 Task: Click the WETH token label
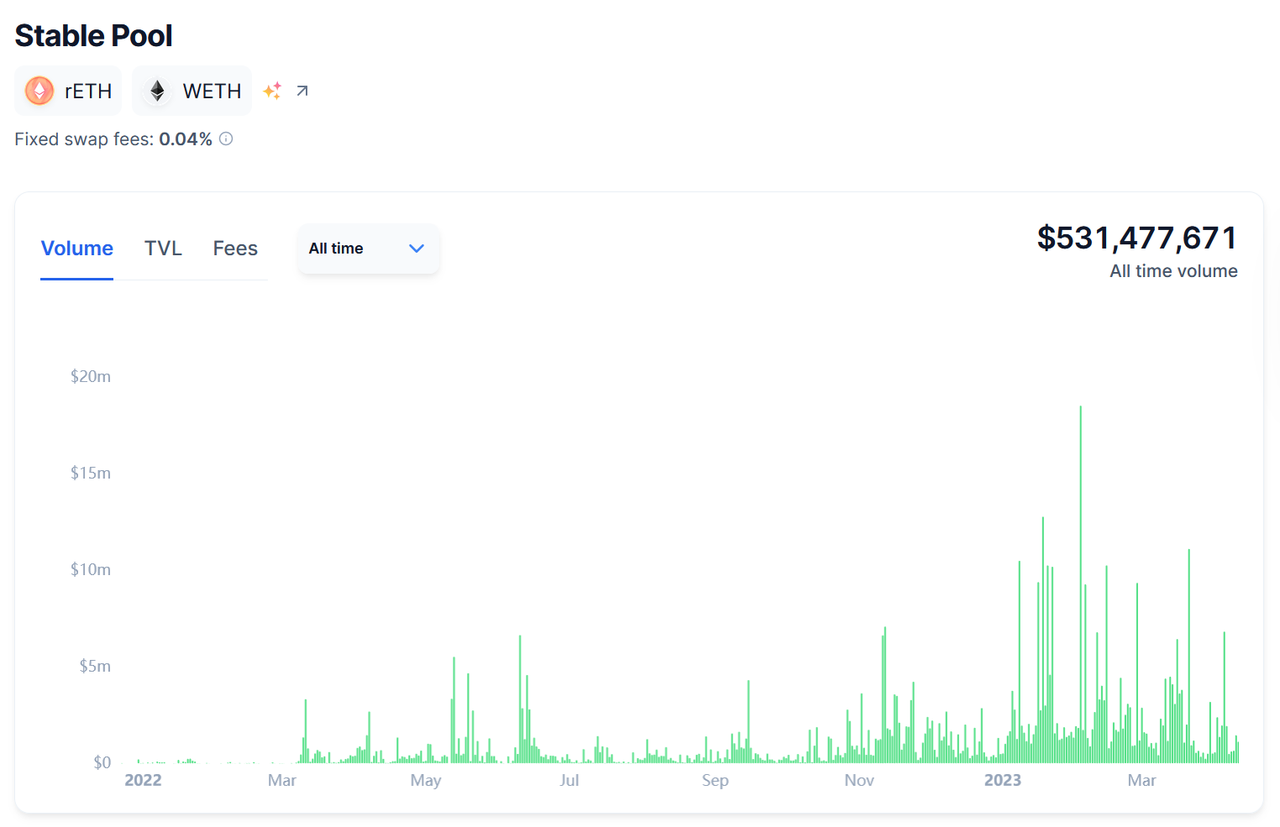[x=212, y=91]
